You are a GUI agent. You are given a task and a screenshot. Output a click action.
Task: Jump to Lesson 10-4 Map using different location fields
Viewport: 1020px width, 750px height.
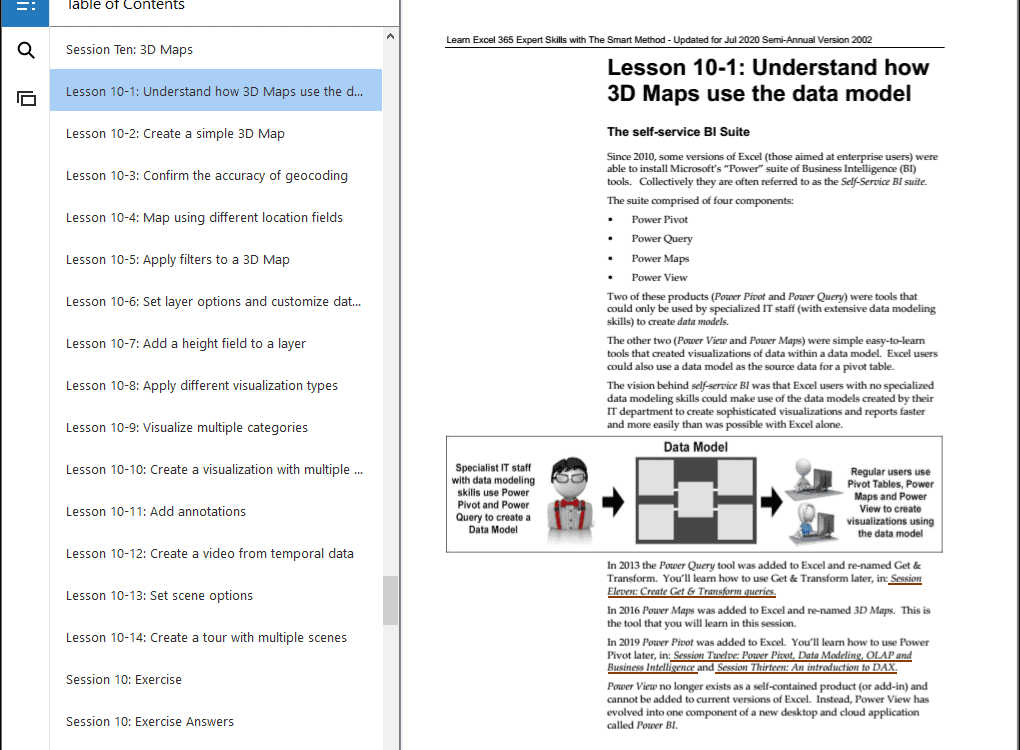point(216,217)
